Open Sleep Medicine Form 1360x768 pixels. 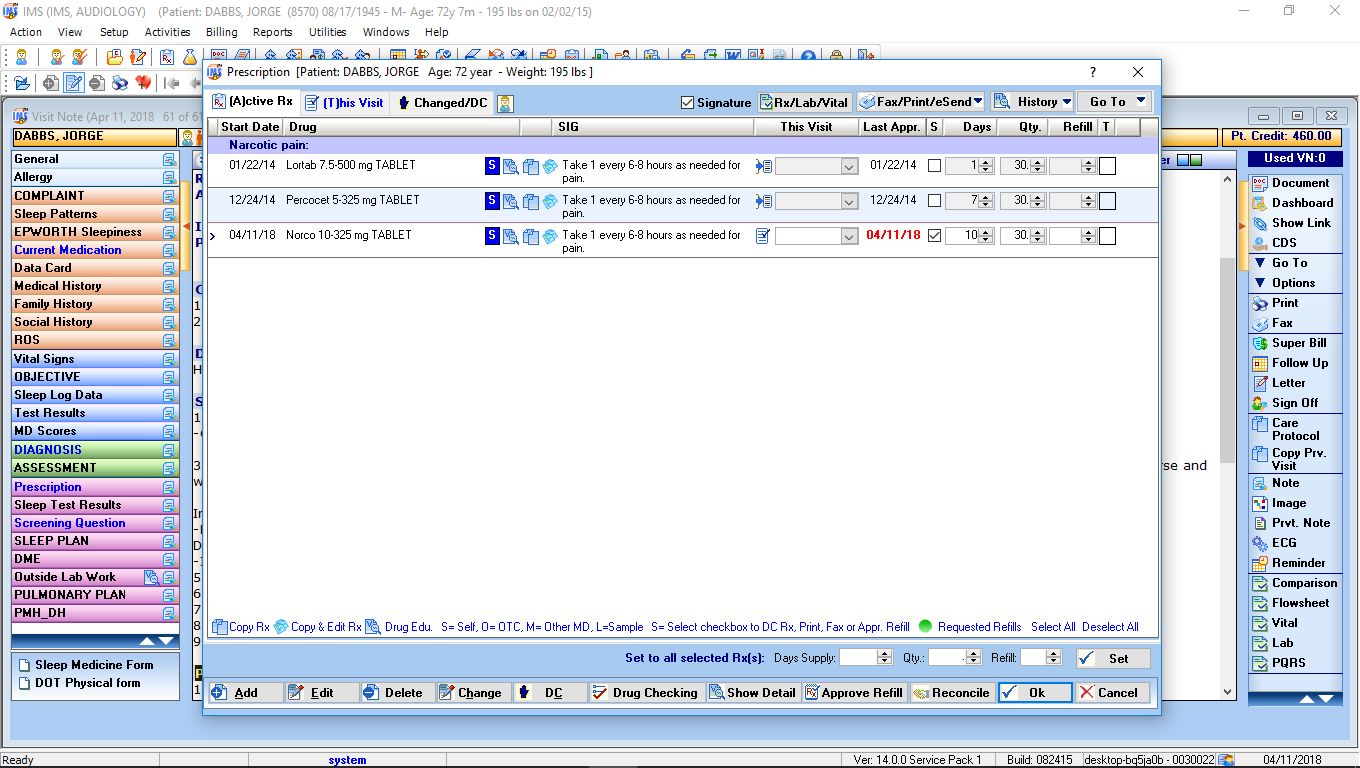[94, 665]
